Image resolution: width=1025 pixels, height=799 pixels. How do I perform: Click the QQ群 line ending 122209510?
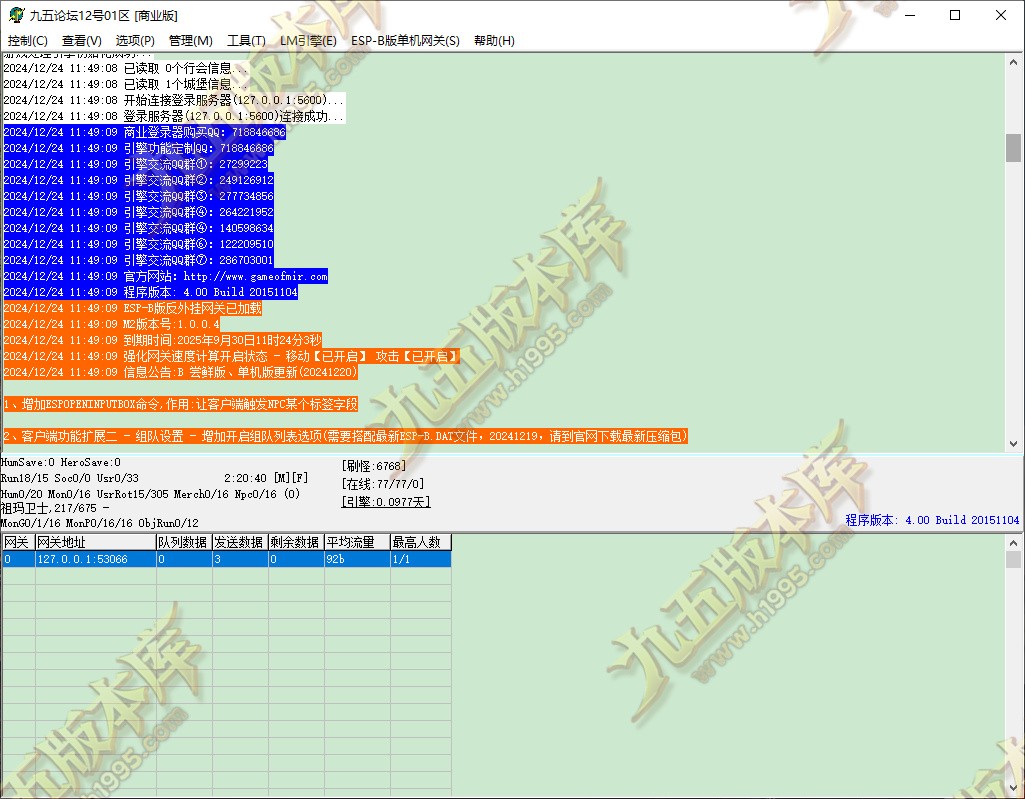[139, 244]
